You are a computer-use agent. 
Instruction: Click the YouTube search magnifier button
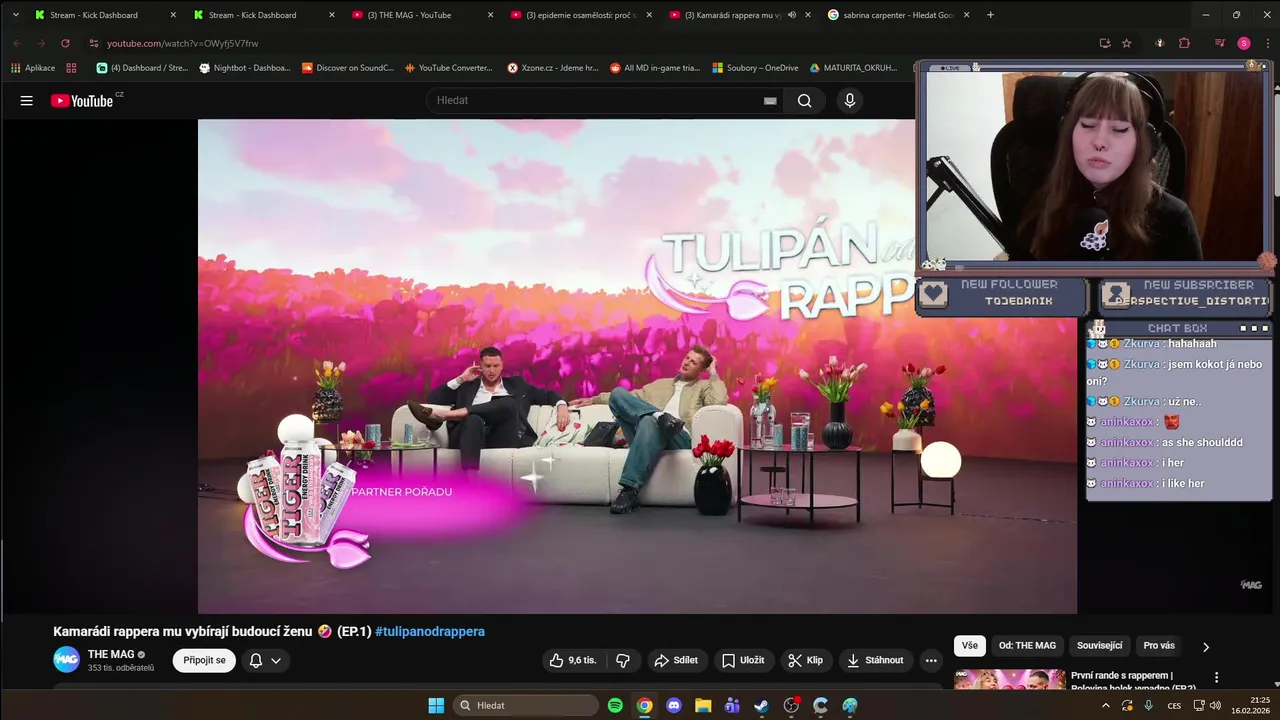pyautogui.click(x=804, y=100)
